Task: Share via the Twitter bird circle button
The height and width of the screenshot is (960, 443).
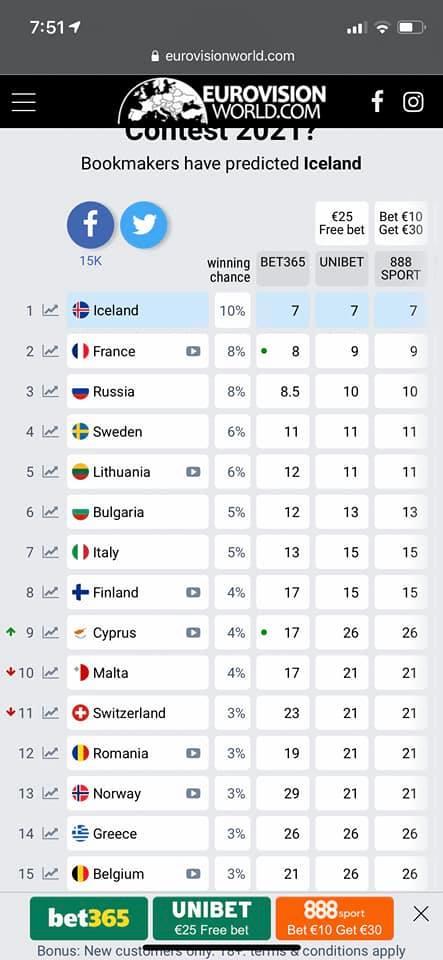Action: [144, 225]
